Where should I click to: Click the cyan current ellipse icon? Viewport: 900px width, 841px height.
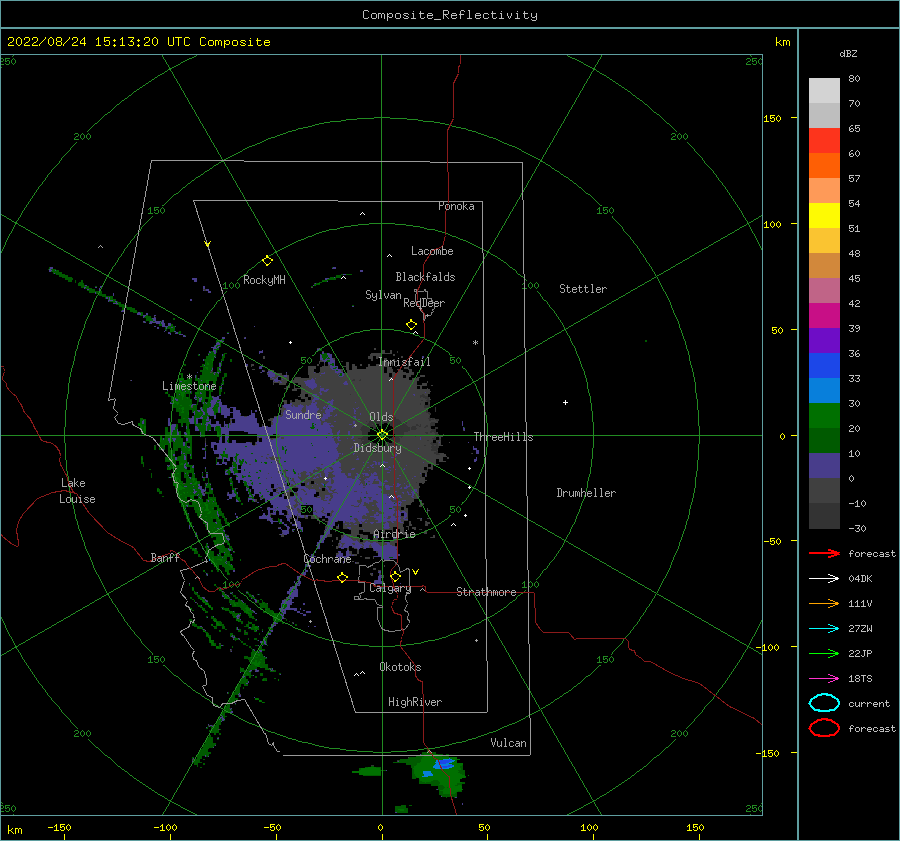[824, 703]
